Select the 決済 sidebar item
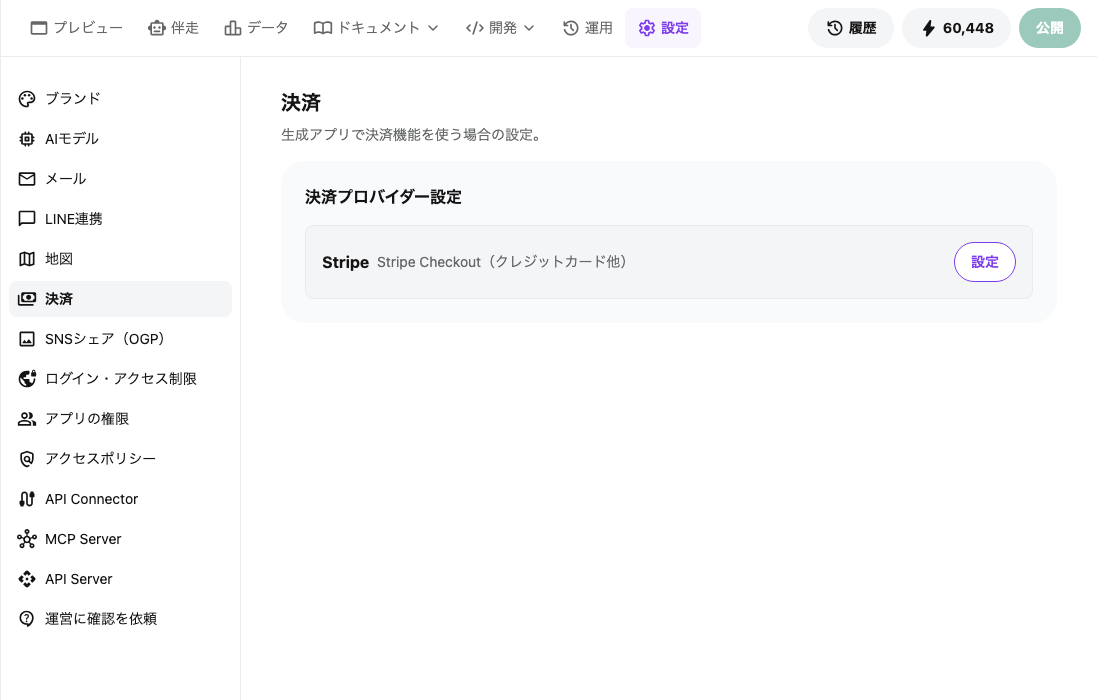Viewport: 1097px width, 700px height. [120, 299]
